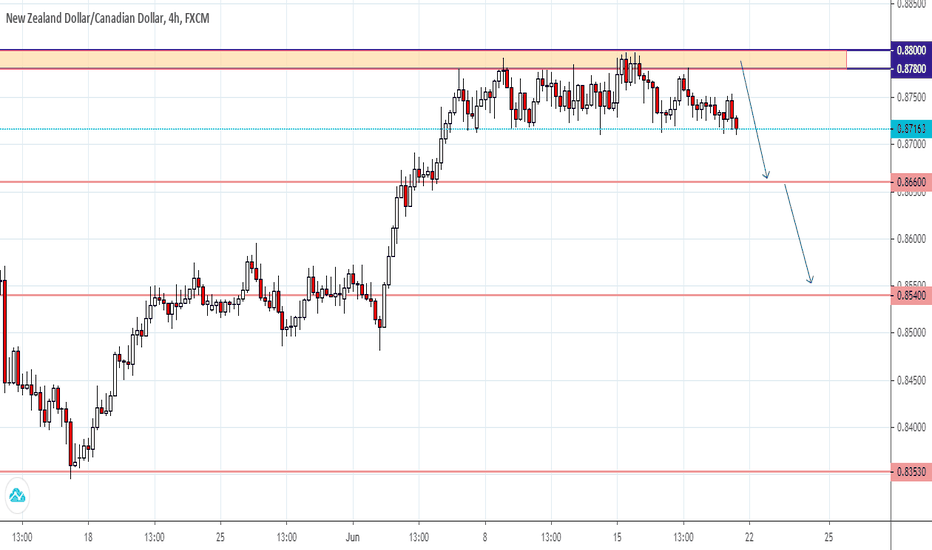
Task: Click the 0.87500 axis price
Action: [x=911, y=97]
